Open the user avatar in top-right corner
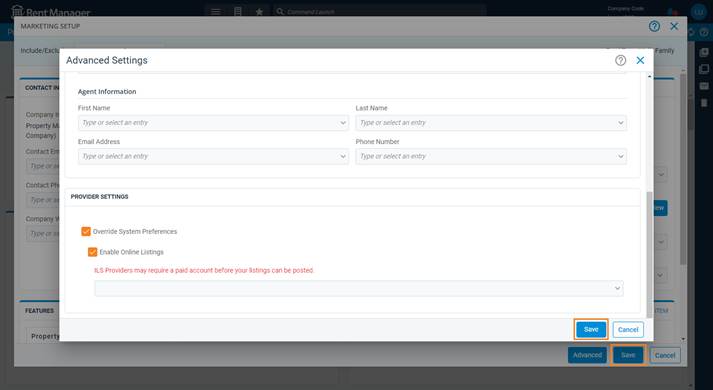The width and height of the screenshot is (713, 390). click(x=698, y=12)
